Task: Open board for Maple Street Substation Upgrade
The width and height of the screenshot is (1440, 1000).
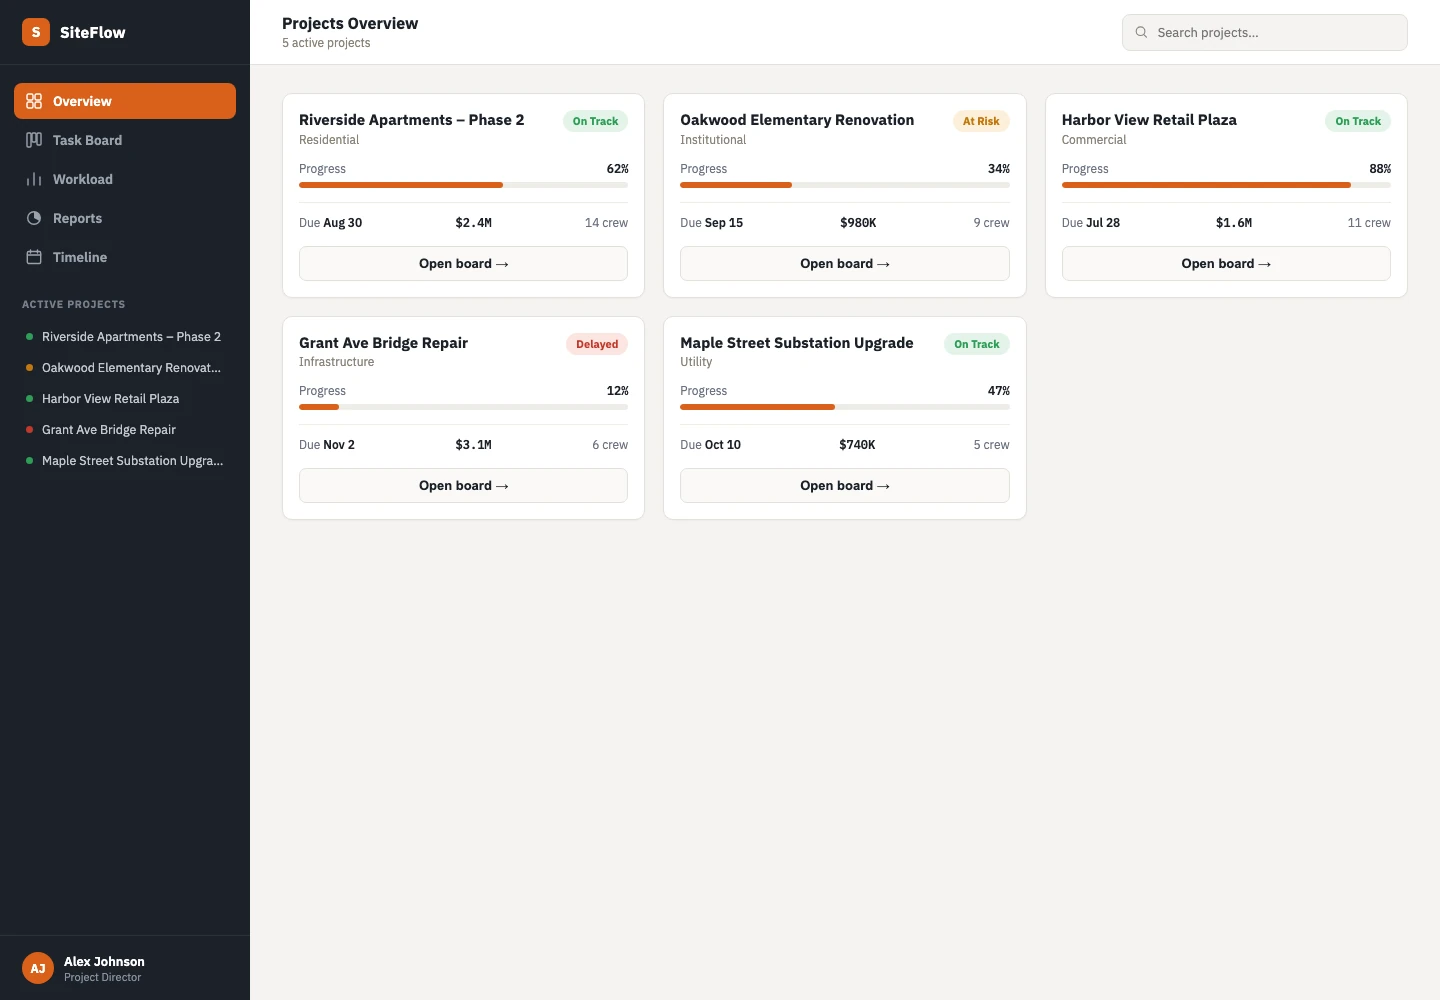Action: coord(845,486)
